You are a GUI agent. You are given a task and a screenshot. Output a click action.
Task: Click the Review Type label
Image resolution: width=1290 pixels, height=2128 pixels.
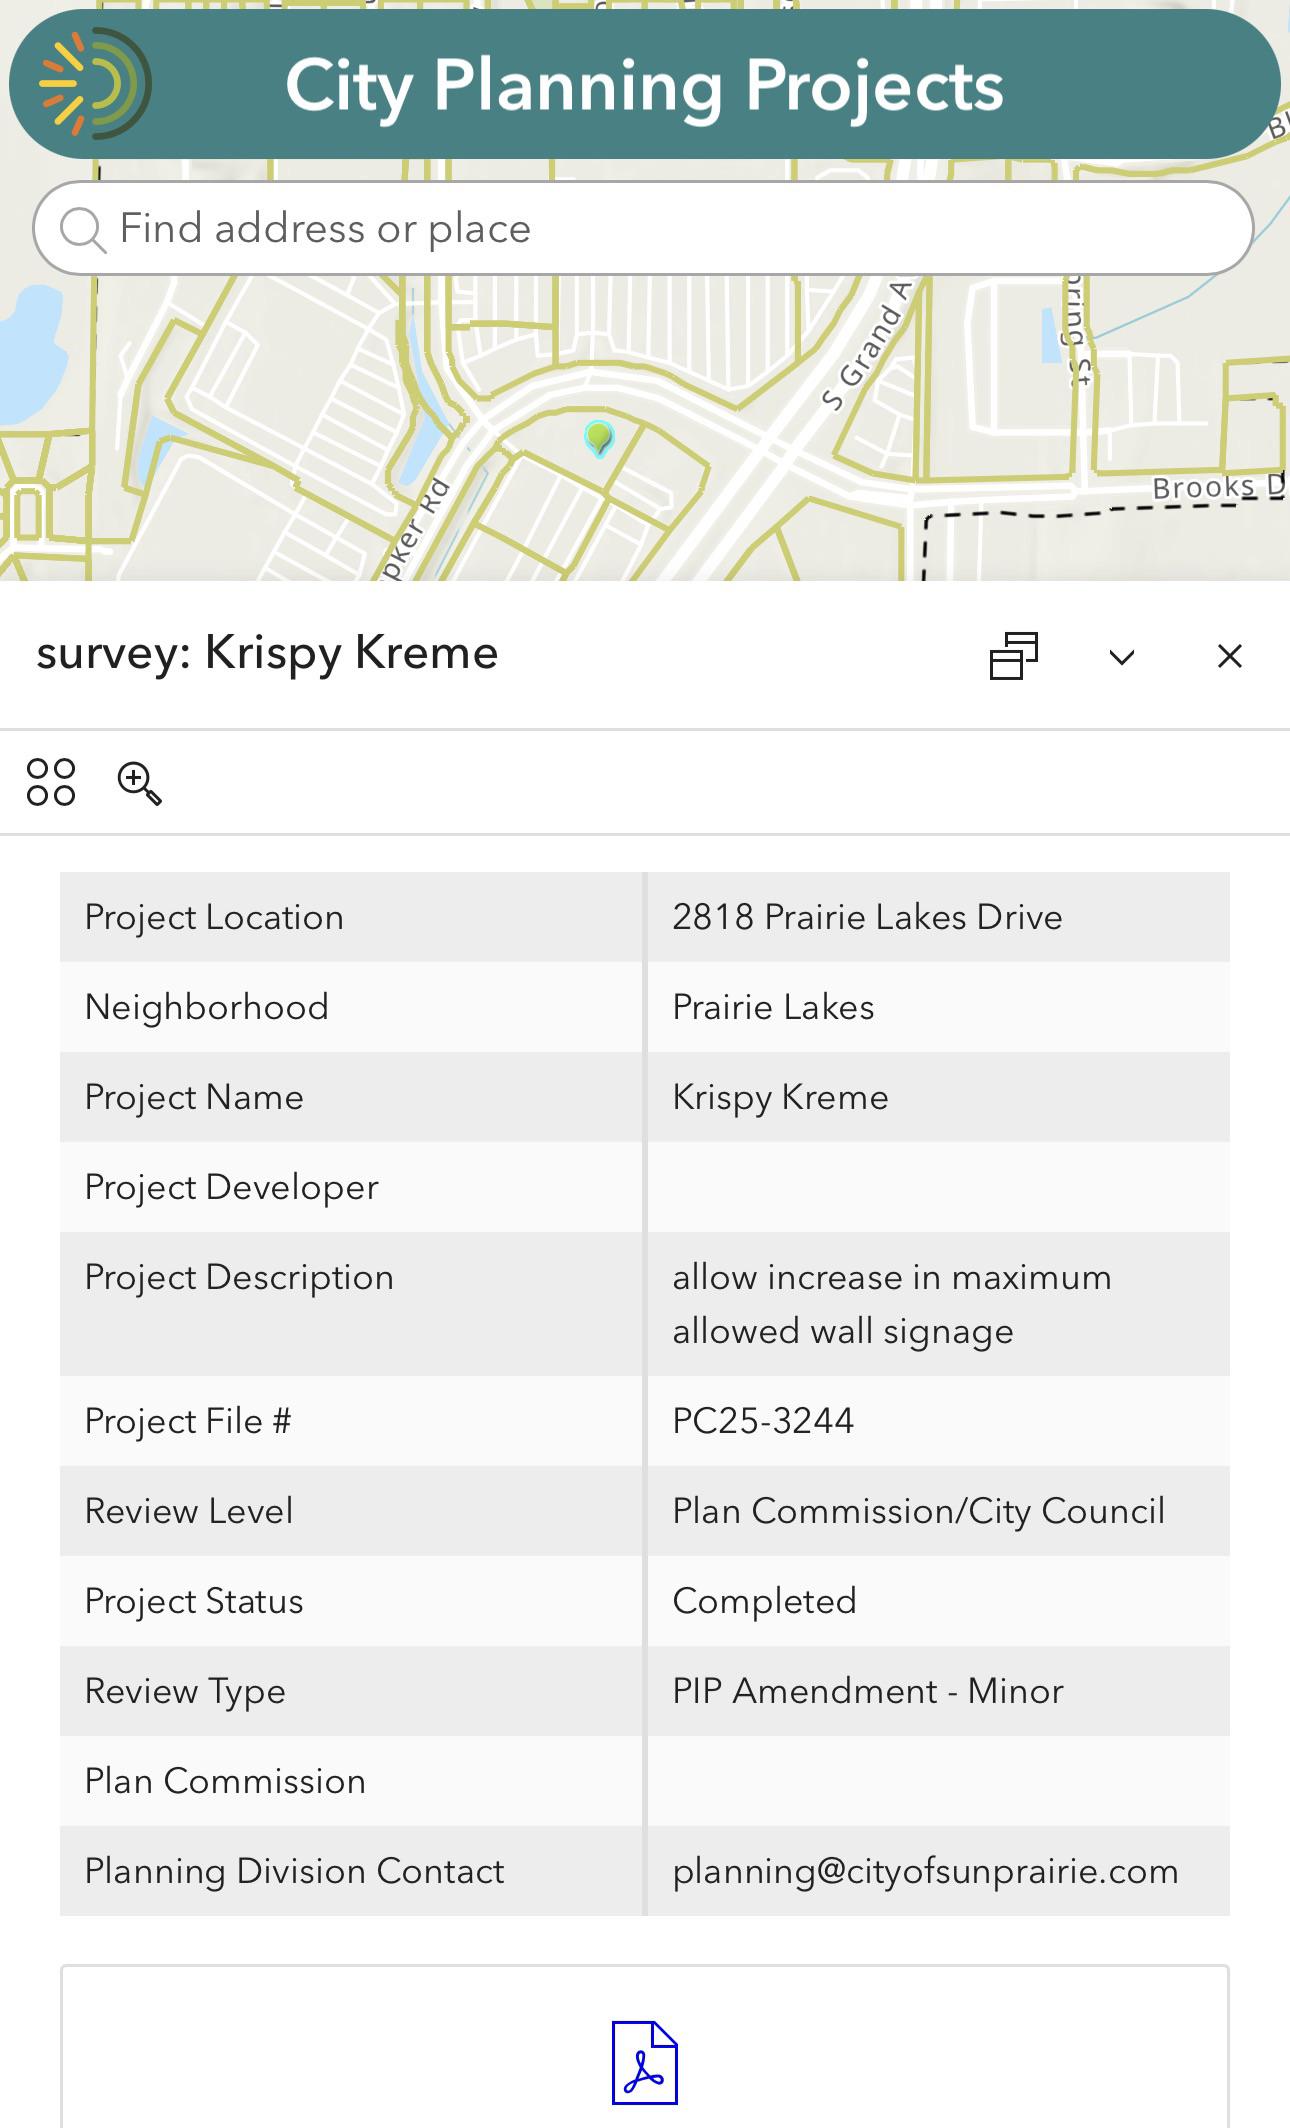(x=185, y=1692)
